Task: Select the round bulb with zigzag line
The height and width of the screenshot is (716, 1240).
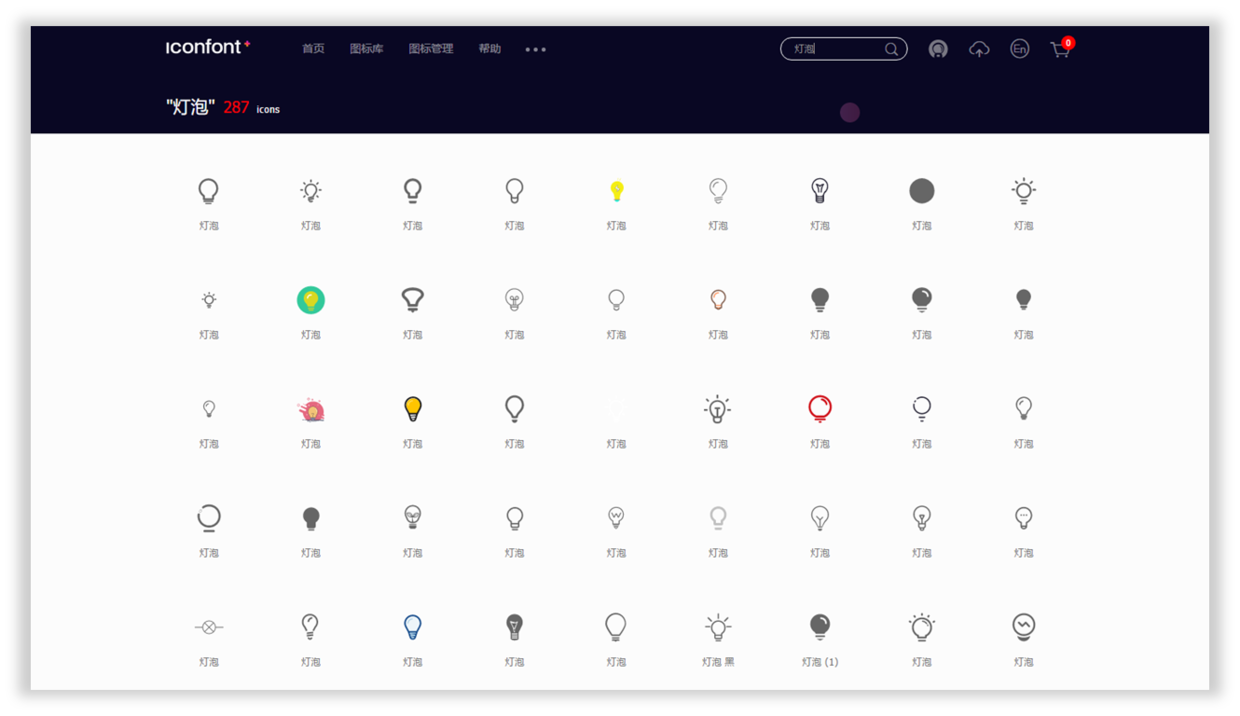Action: tap(1024, 626)
